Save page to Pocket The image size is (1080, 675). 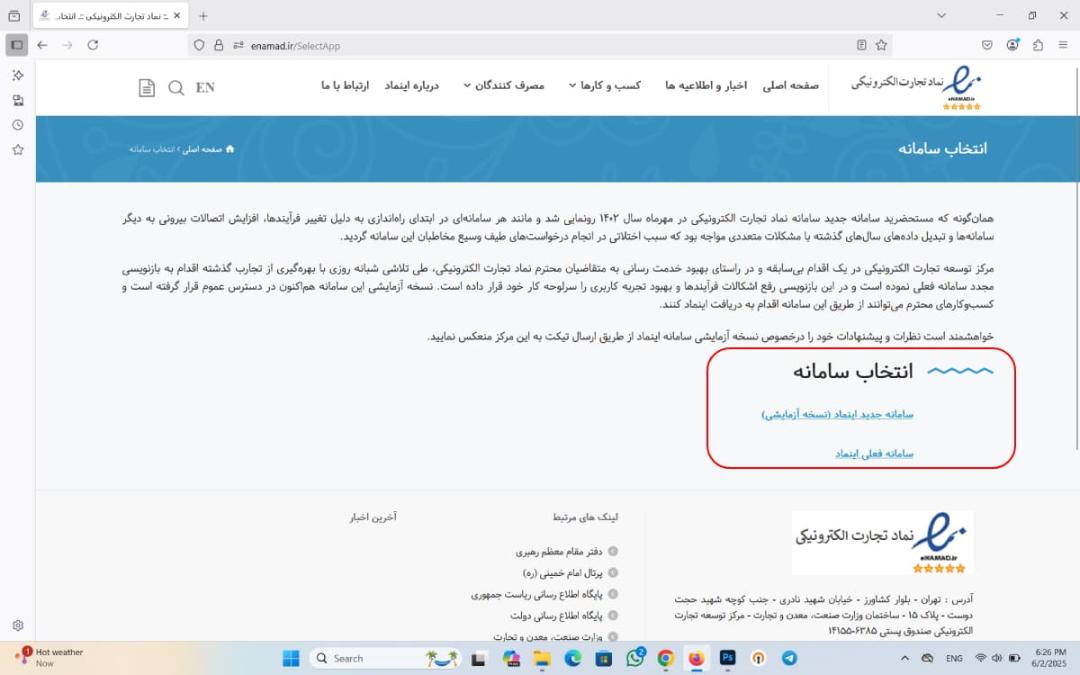(987, 45)
